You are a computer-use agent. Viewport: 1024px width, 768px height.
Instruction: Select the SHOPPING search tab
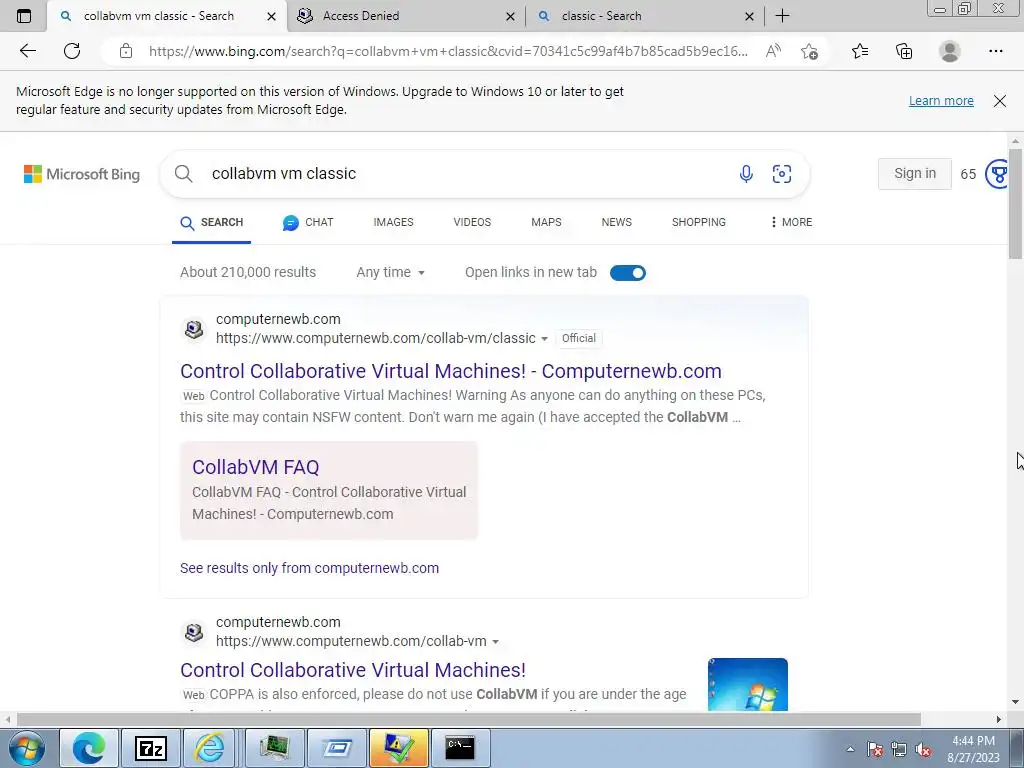(699, 222)
